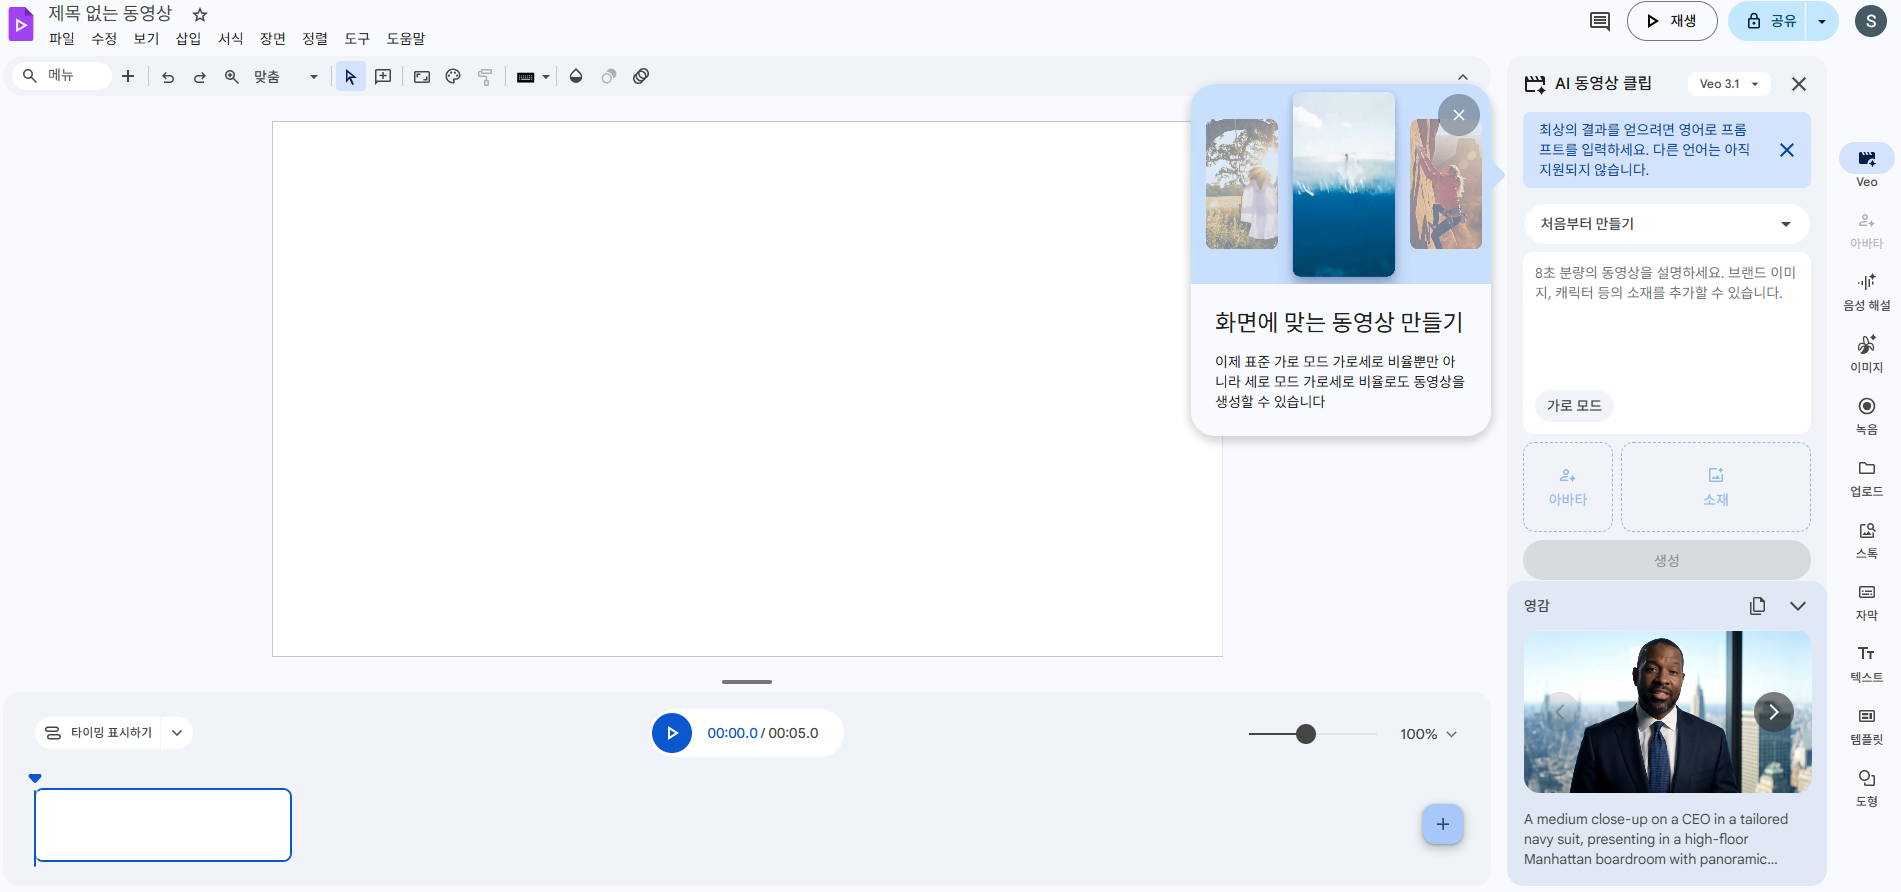Open the 맞춤 zoom dropdown
The width and height of the screenshot is (1901, 892).
pos(286,77)
